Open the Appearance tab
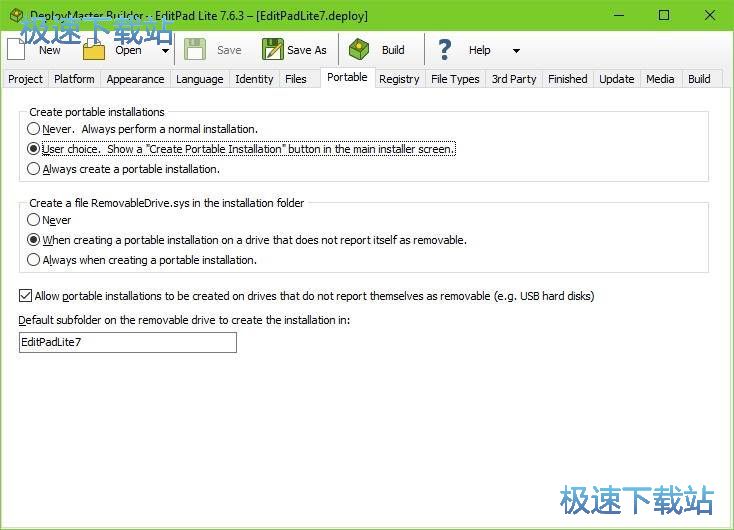 [135, 79]
